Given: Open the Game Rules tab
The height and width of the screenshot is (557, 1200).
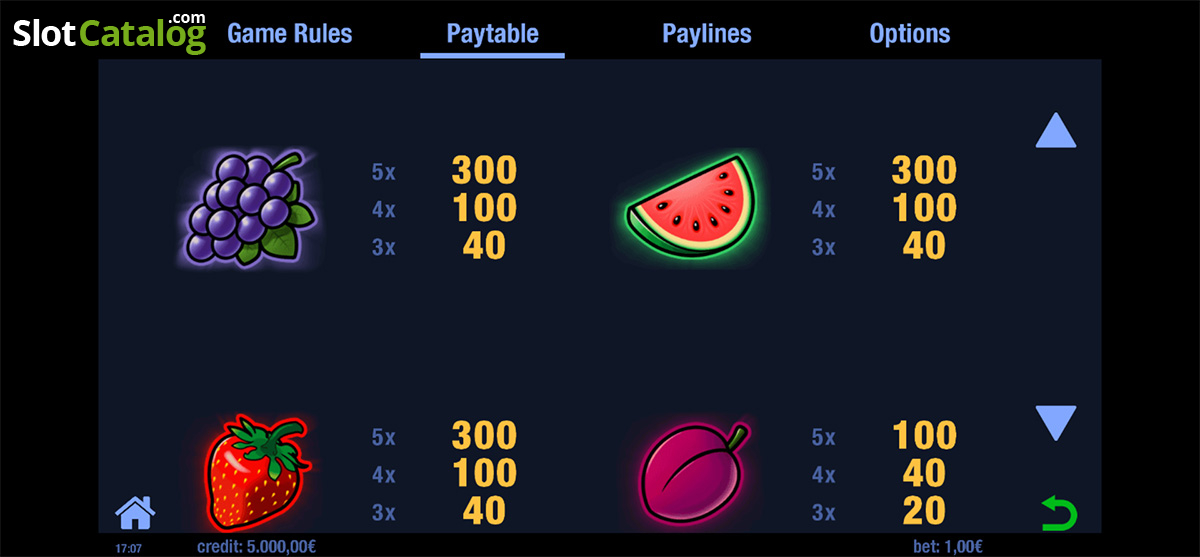Looking at the screenshot, I should click(x=290, y=33).
